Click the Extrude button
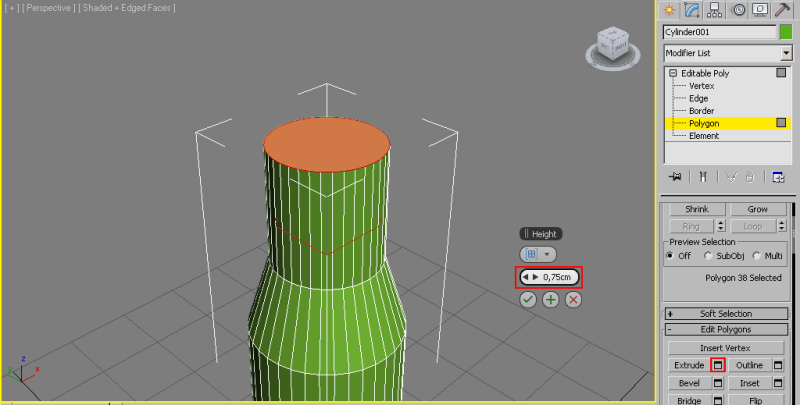Screen dimensions: 800x405 coord(689,365)
